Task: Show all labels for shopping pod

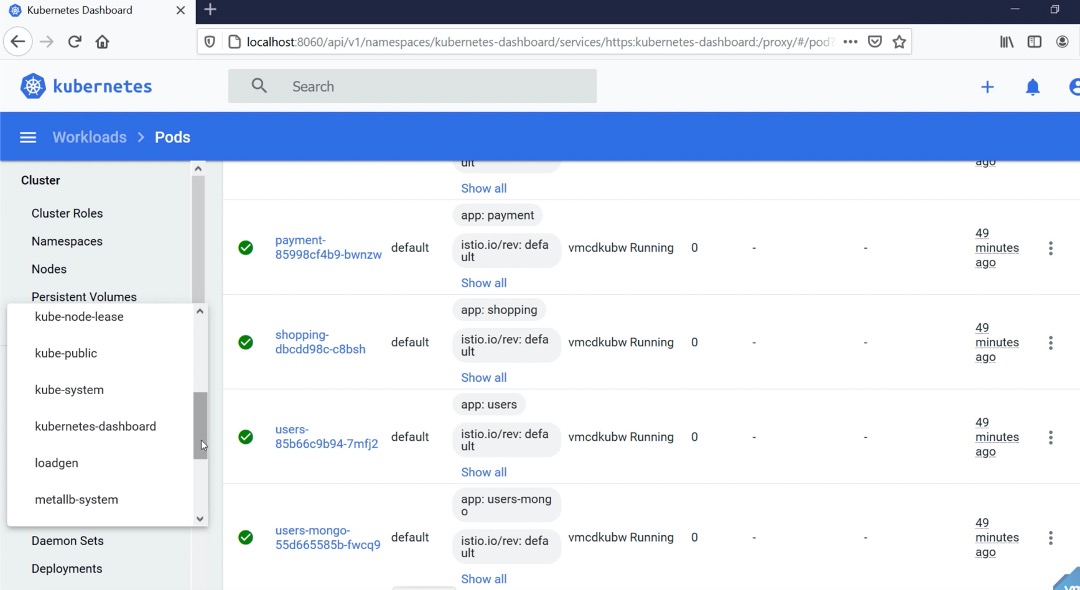Action: (483, 378)
